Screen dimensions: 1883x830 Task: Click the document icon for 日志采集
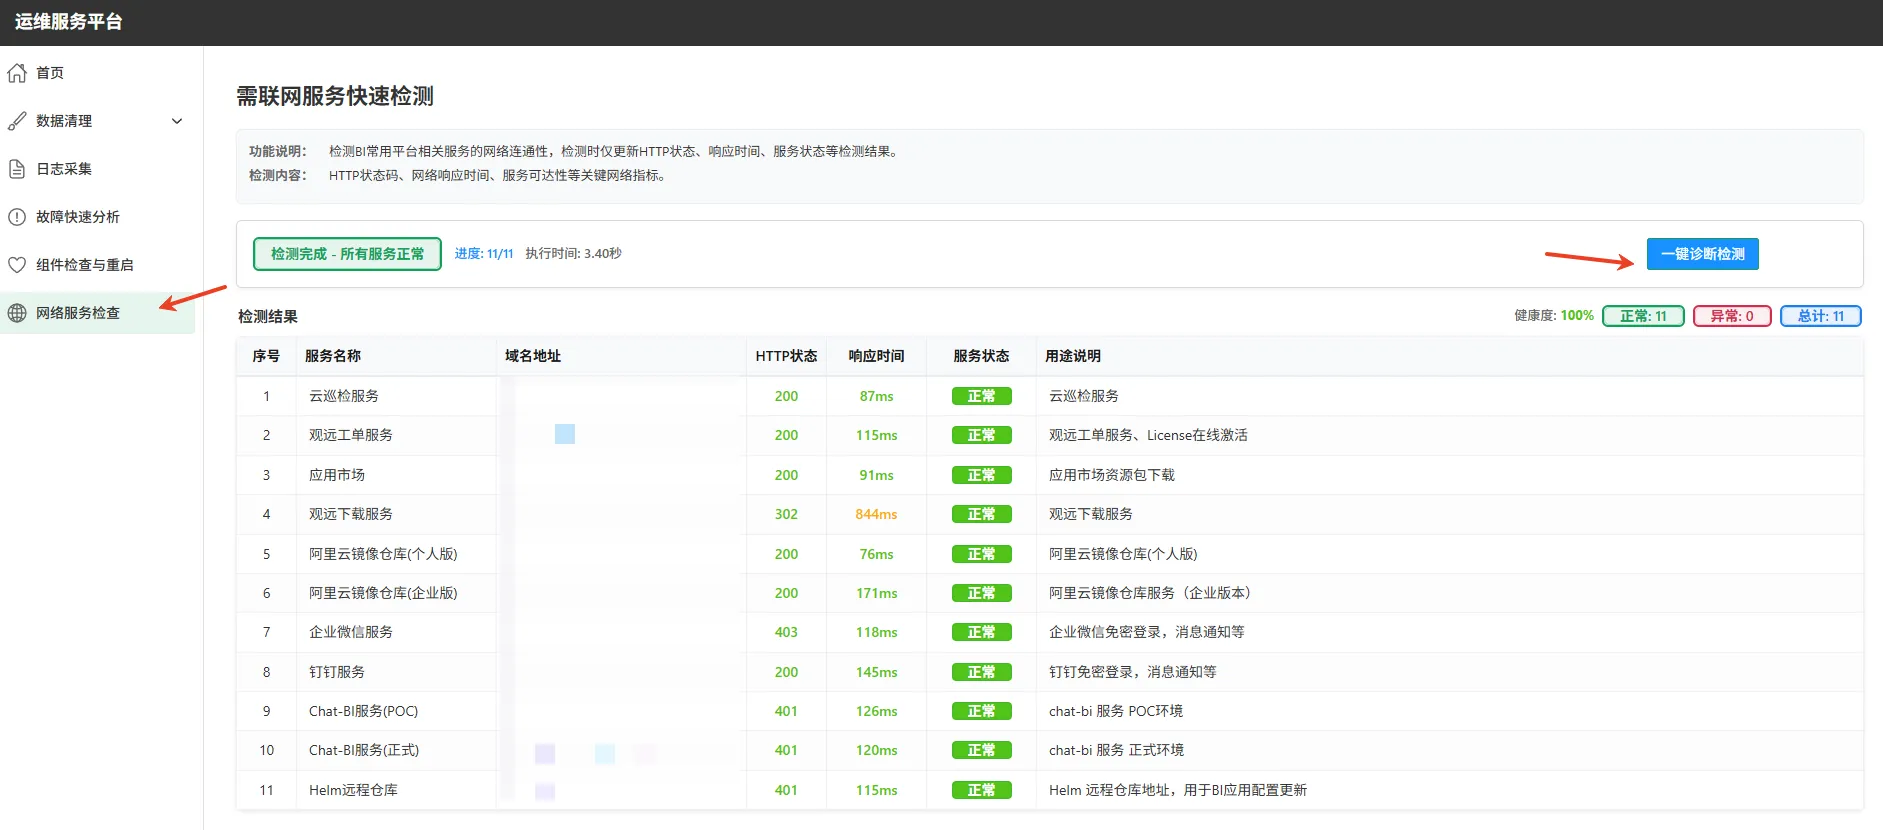pyautogui.click(x=17, y=169)
